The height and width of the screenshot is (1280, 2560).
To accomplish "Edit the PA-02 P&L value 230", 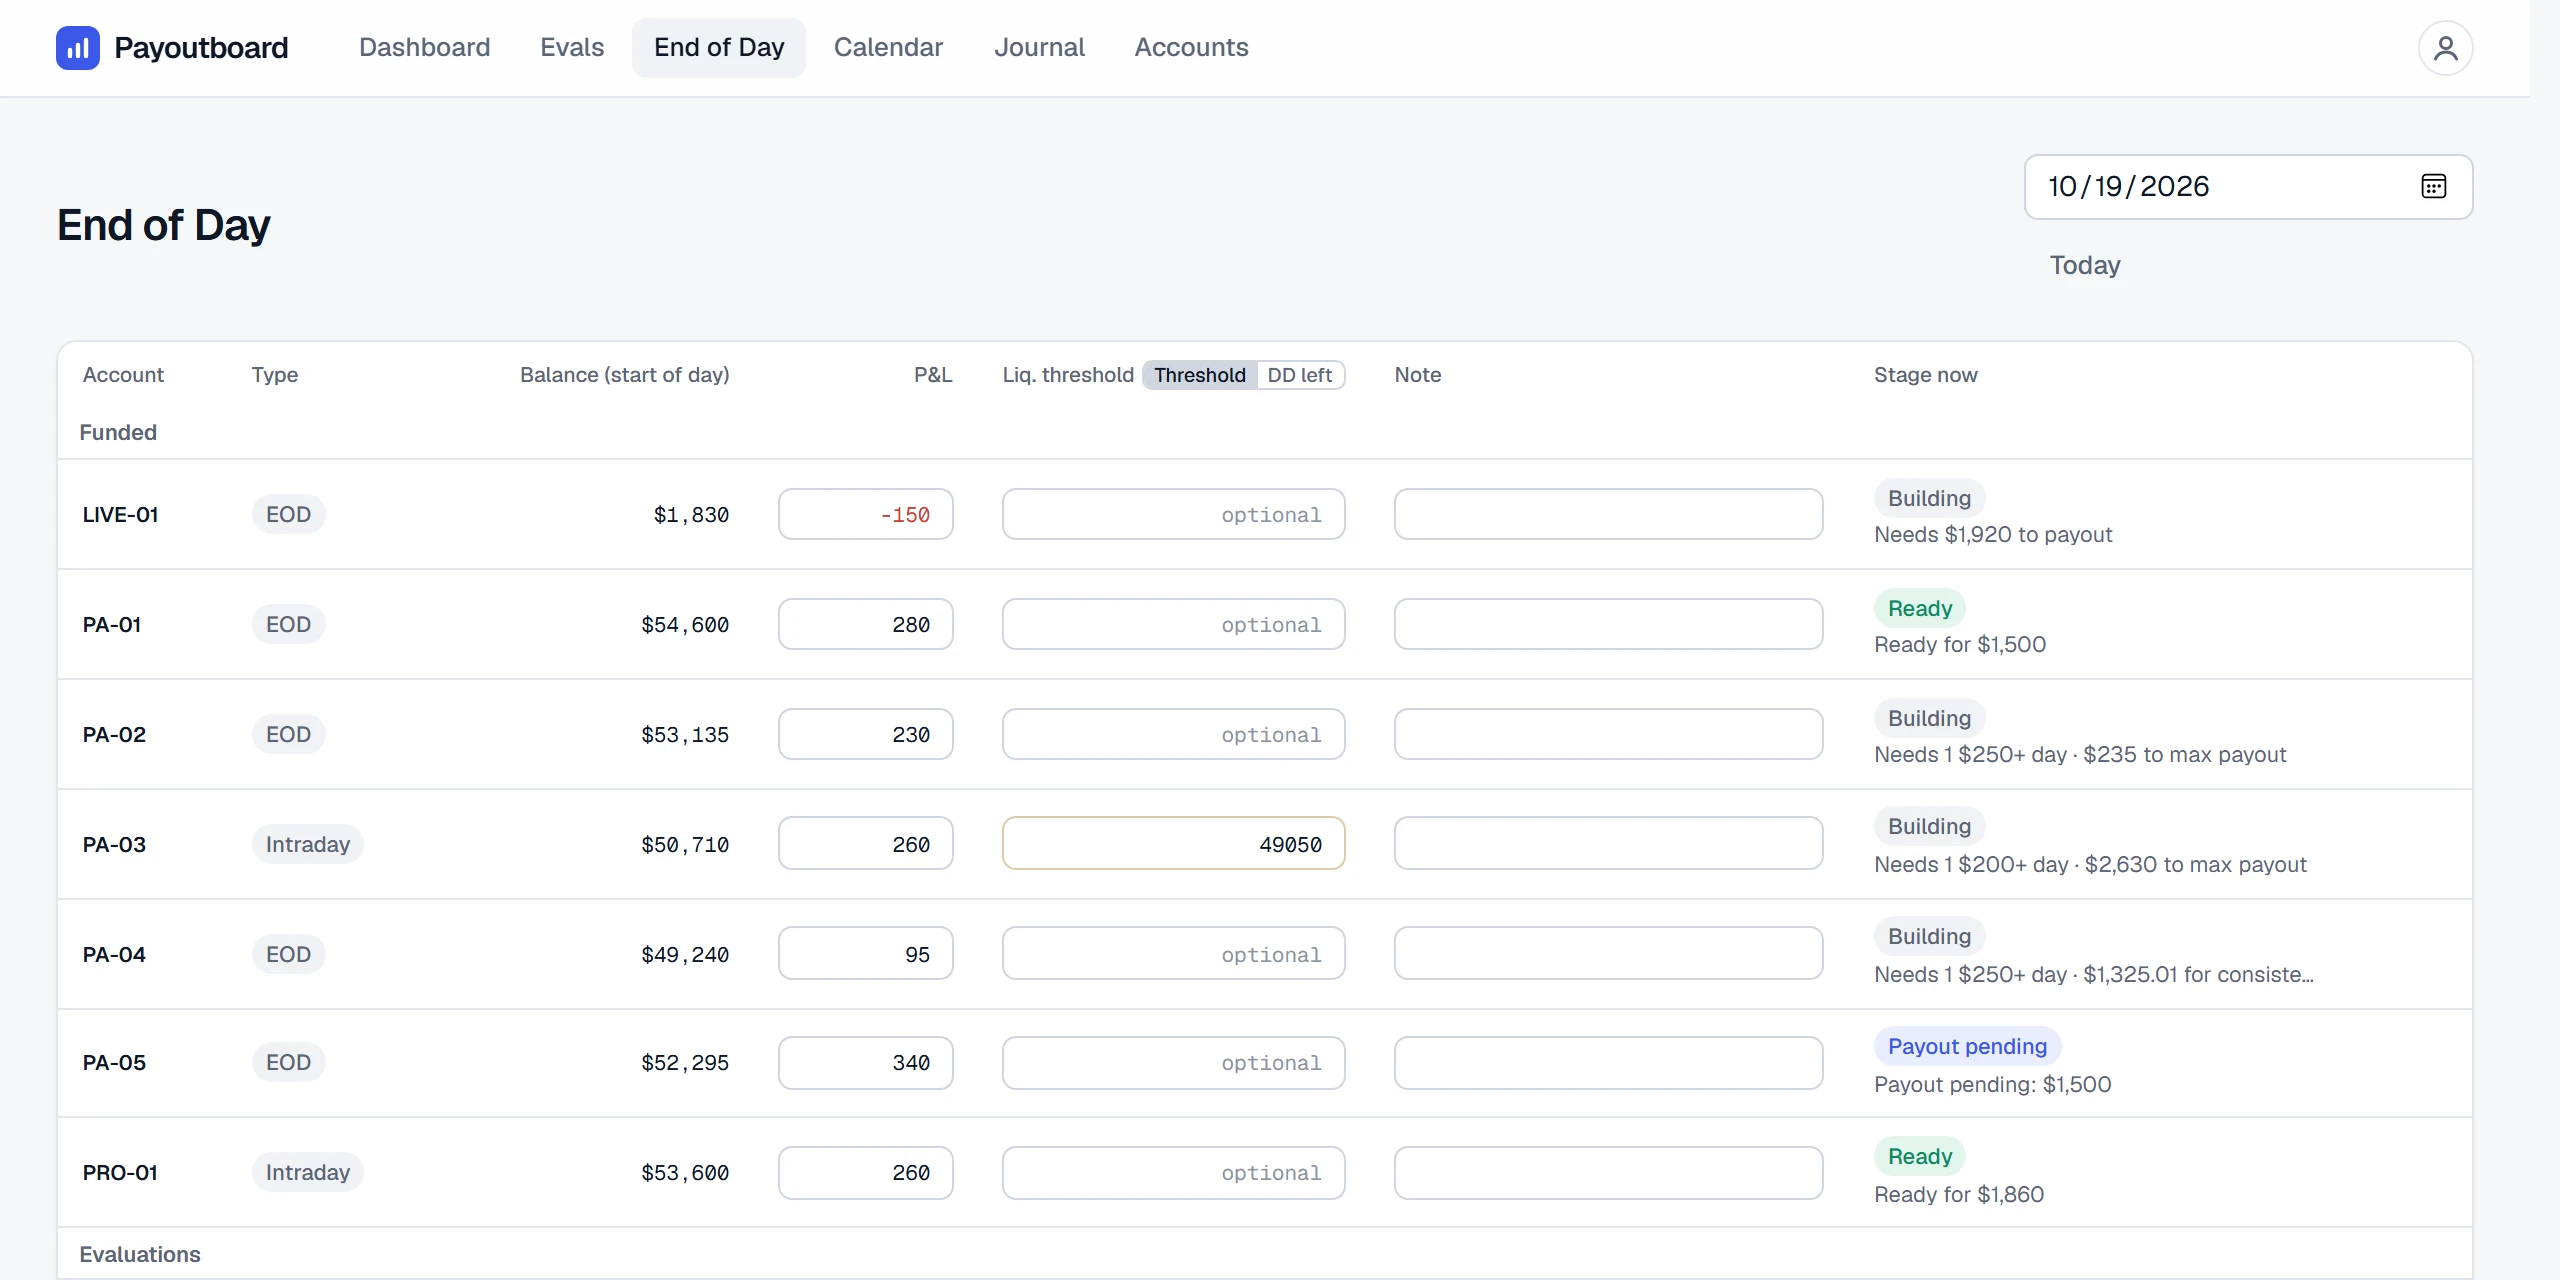I will click(866, 734).
